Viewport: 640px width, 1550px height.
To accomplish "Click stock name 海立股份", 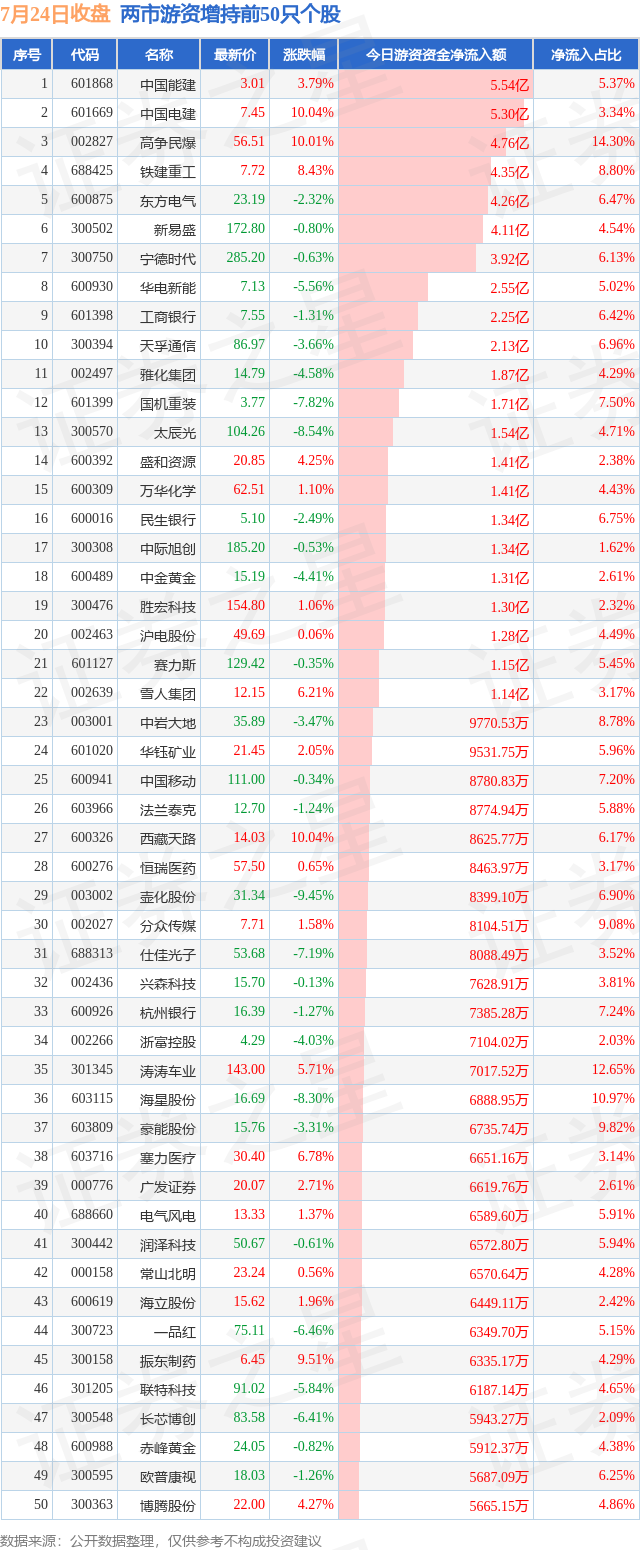I will 168,1302.
